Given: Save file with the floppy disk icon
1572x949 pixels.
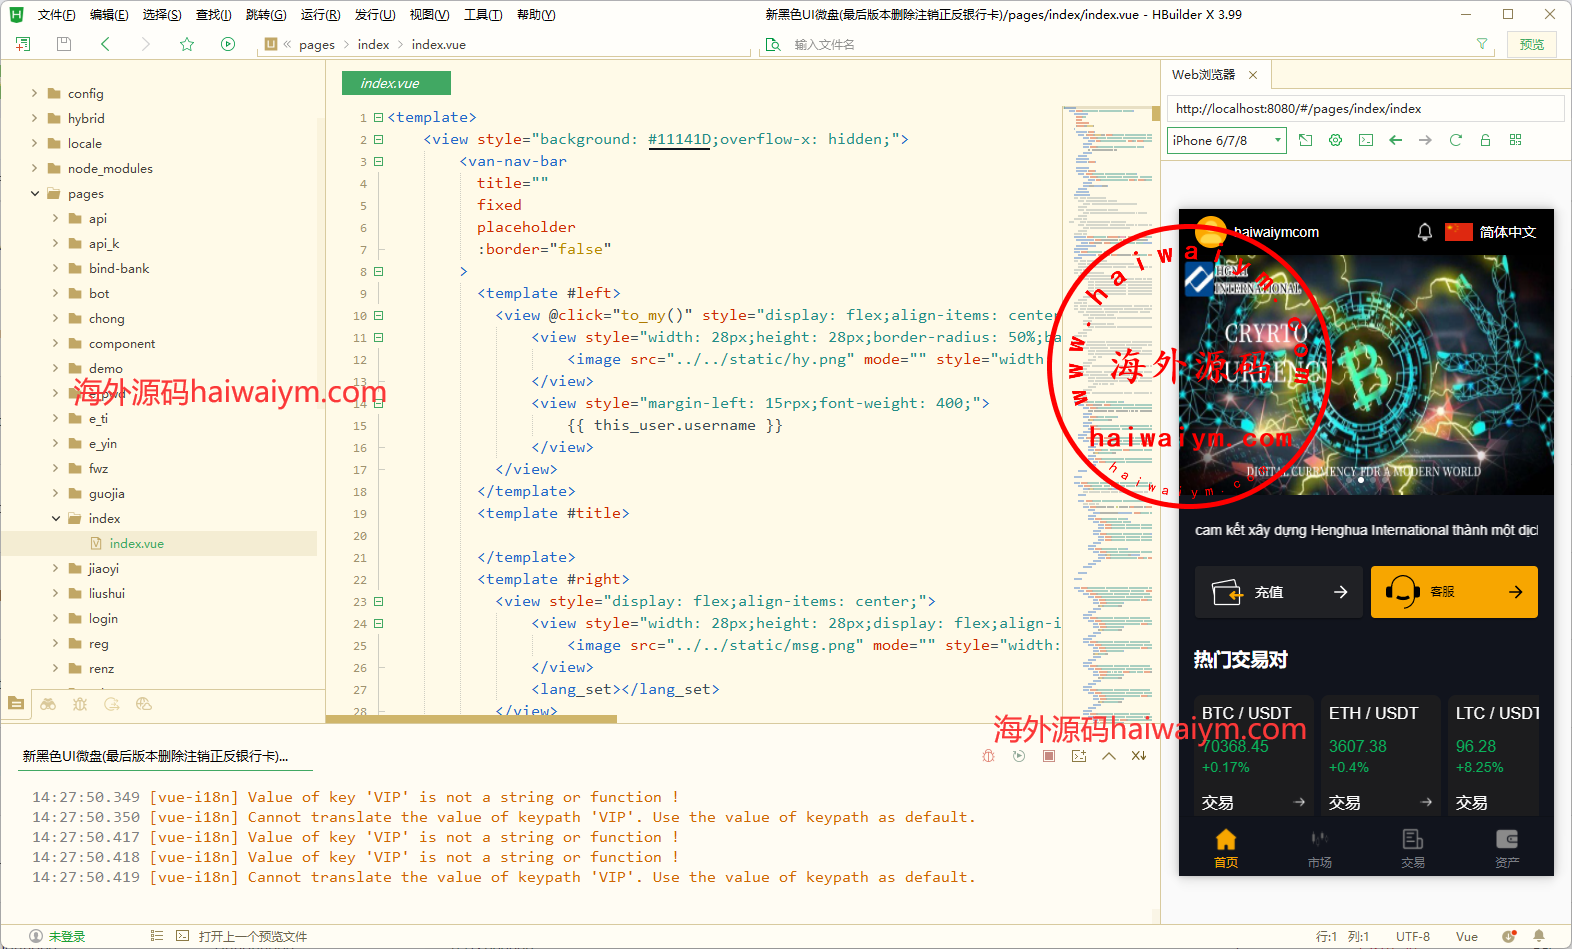Looking at the screenshot, I should 64,44.
